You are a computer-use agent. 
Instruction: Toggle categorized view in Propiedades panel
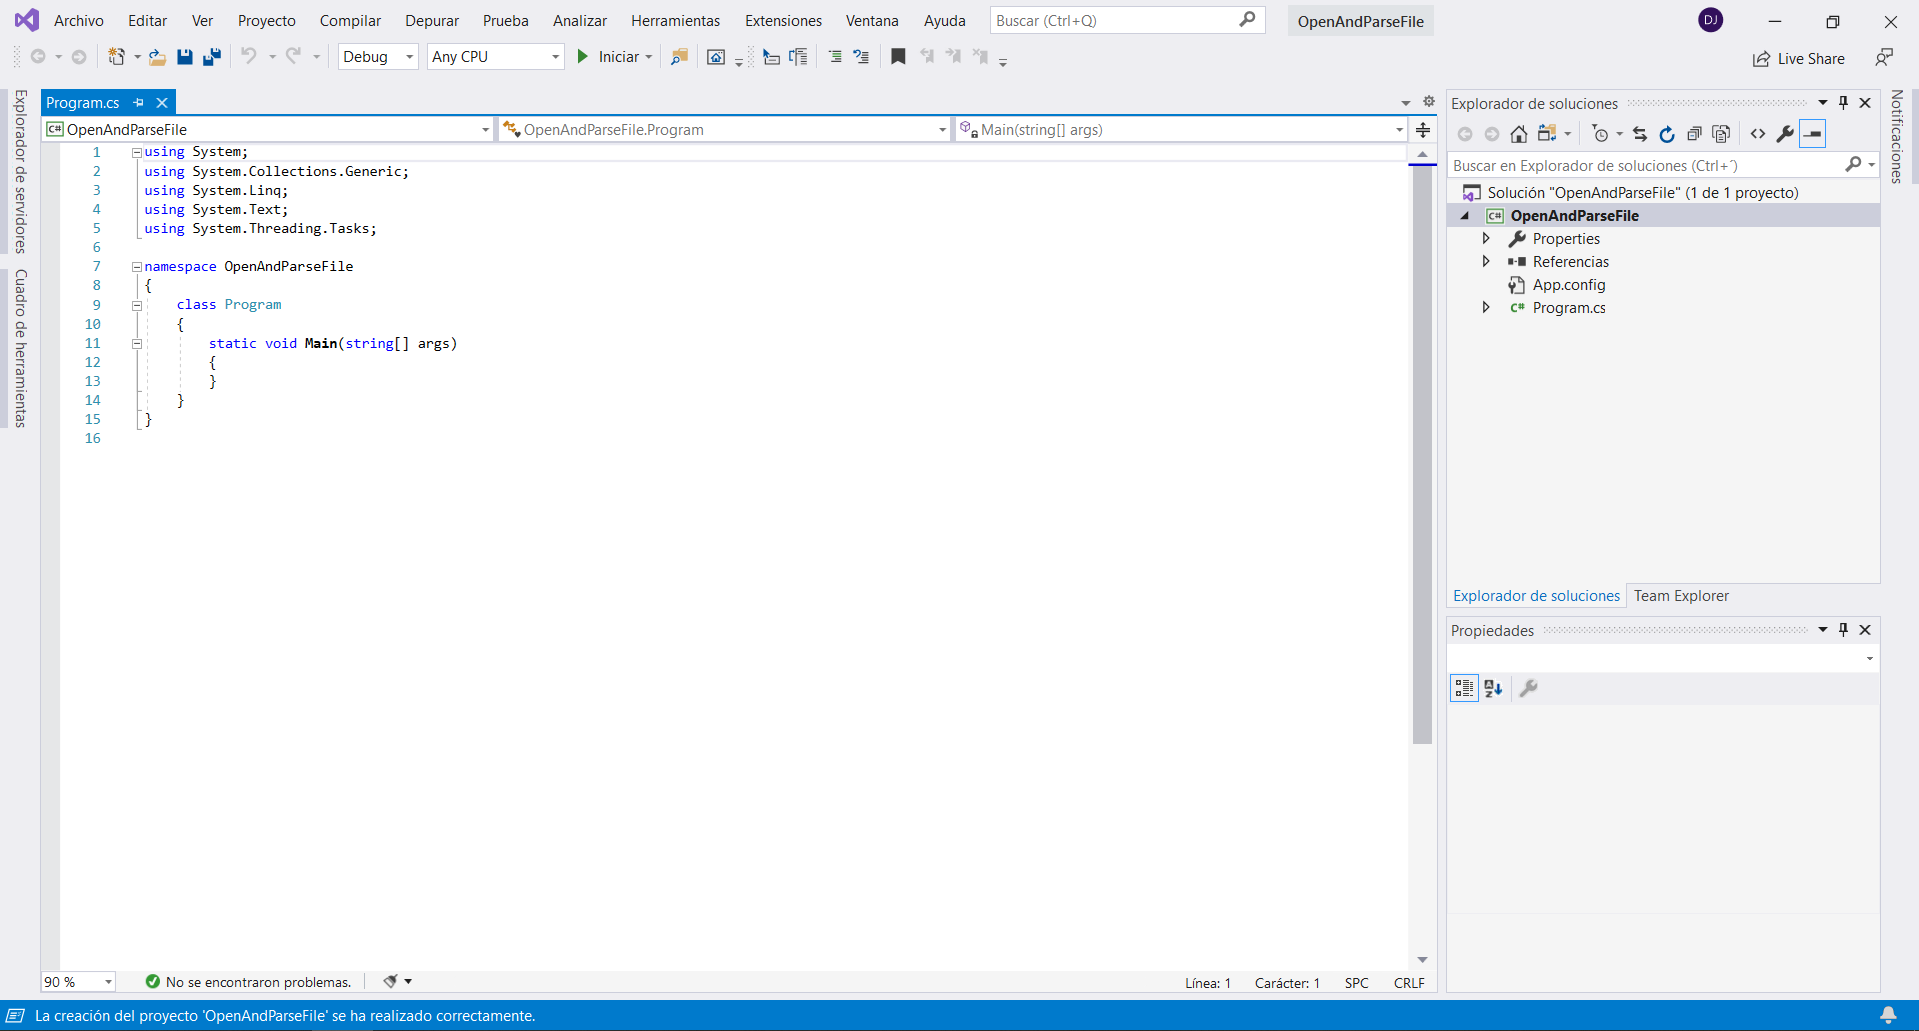[1464, 688]
